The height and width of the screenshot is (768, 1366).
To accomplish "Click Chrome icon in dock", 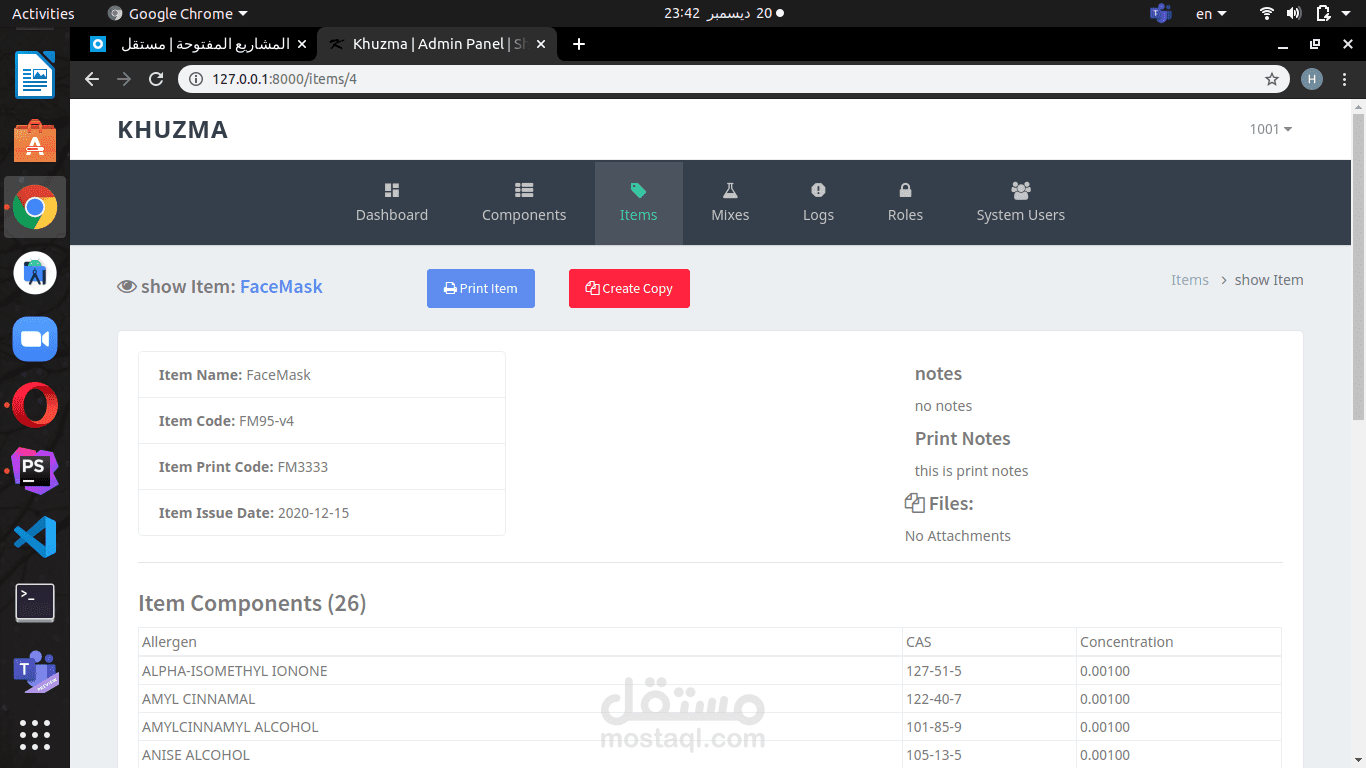I will [35, 207].
